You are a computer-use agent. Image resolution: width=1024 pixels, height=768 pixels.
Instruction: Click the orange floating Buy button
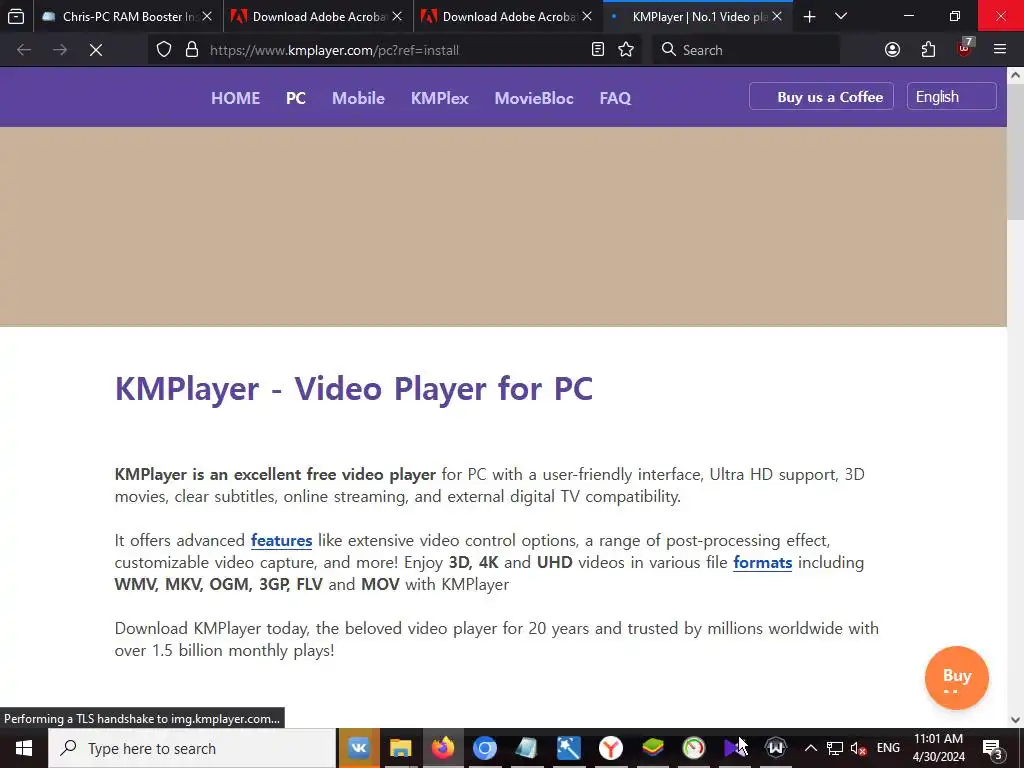[x=957, y=677]
